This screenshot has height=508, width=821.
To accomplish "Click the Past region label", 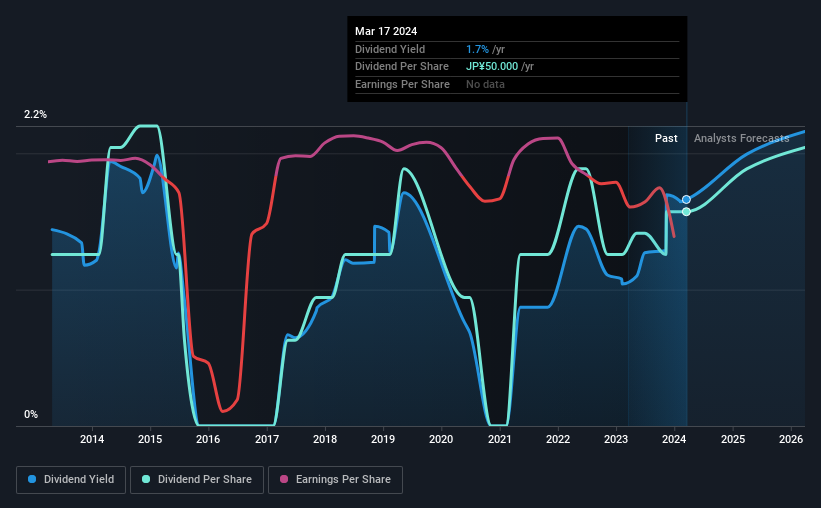I will (666, 138).
